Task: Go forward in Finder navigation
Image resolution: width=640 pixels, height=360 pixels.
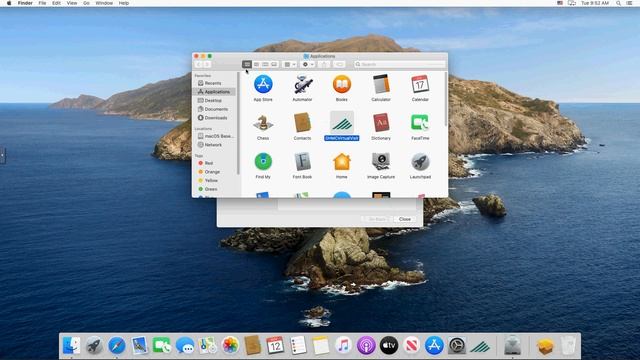Action: pyautogui.click(x=207, y=64)
